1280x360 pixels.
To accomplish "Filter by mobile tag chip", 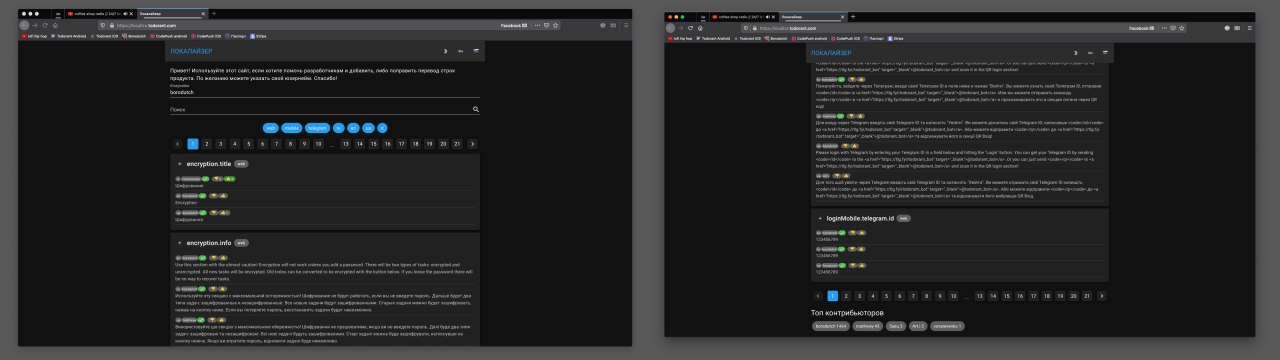I will 291,128.
